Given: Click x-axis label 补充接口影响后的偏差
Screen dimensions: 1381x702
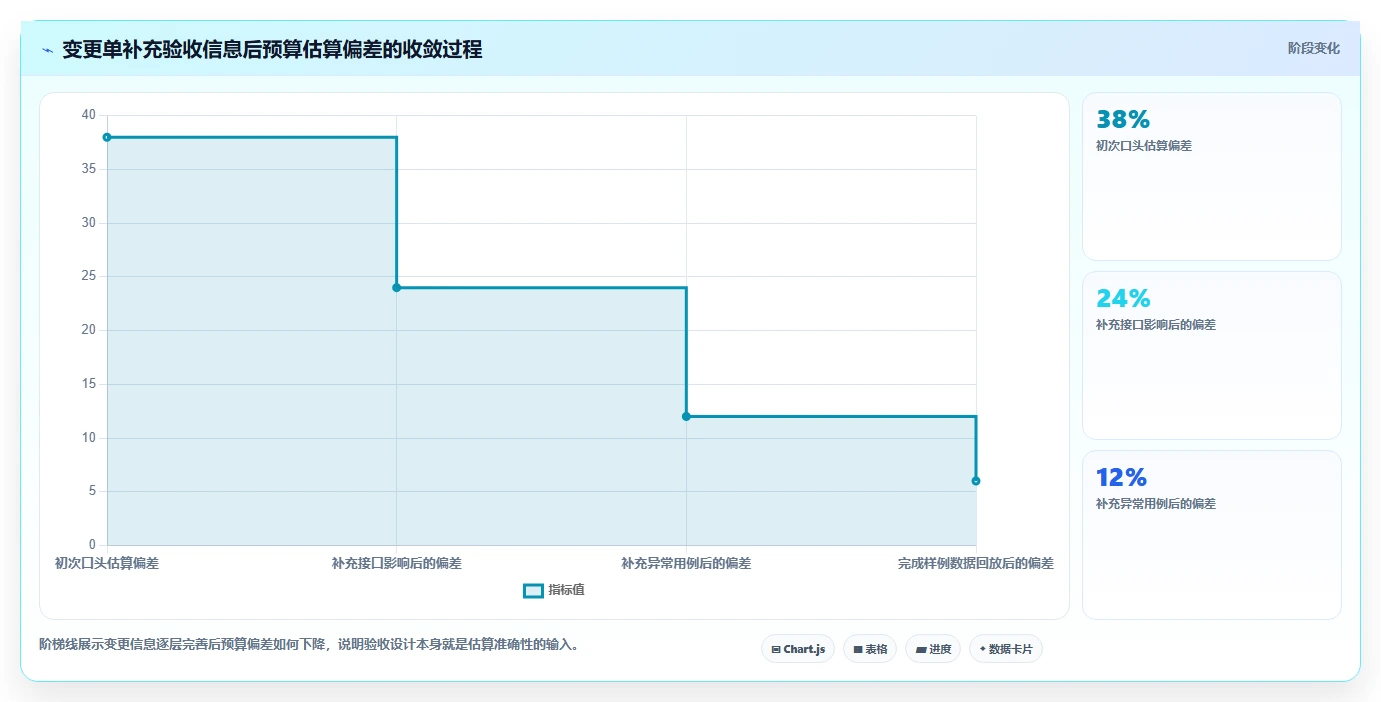Looking at the screenshot, I should pos(396,563).
